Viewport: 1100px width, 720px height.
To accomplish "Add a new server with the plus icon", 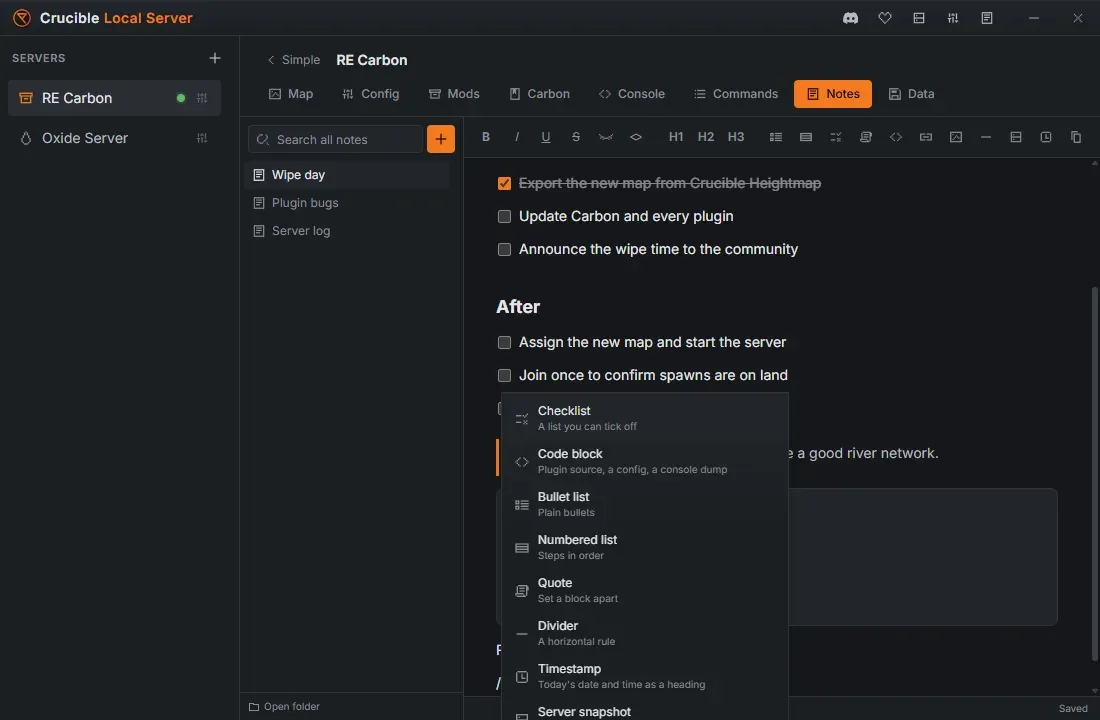I will coord(215,58).
